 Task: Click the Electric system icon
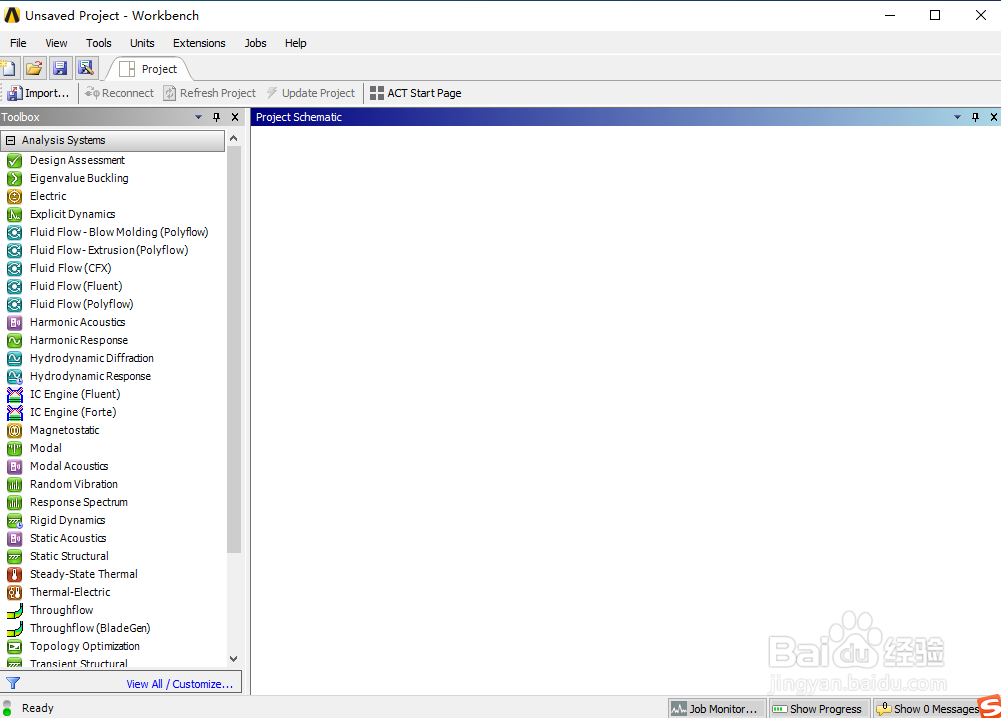(14, 197)
